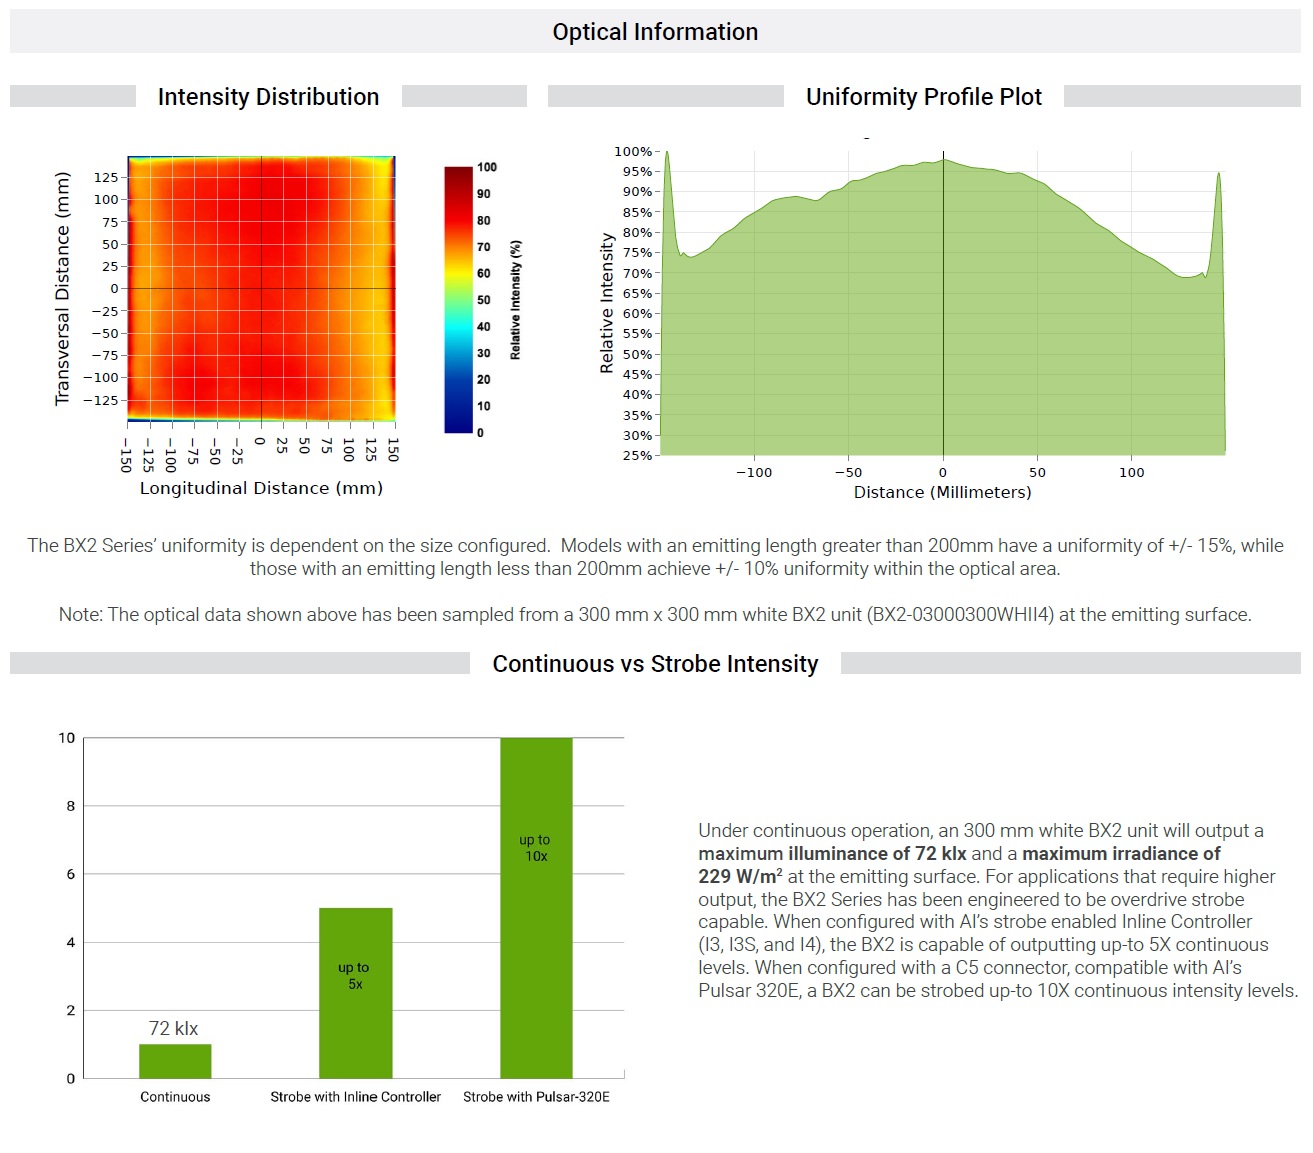1313x1153 pixels.
Task: Click the '100%' tick on profile plot
Action: [632, 151]
